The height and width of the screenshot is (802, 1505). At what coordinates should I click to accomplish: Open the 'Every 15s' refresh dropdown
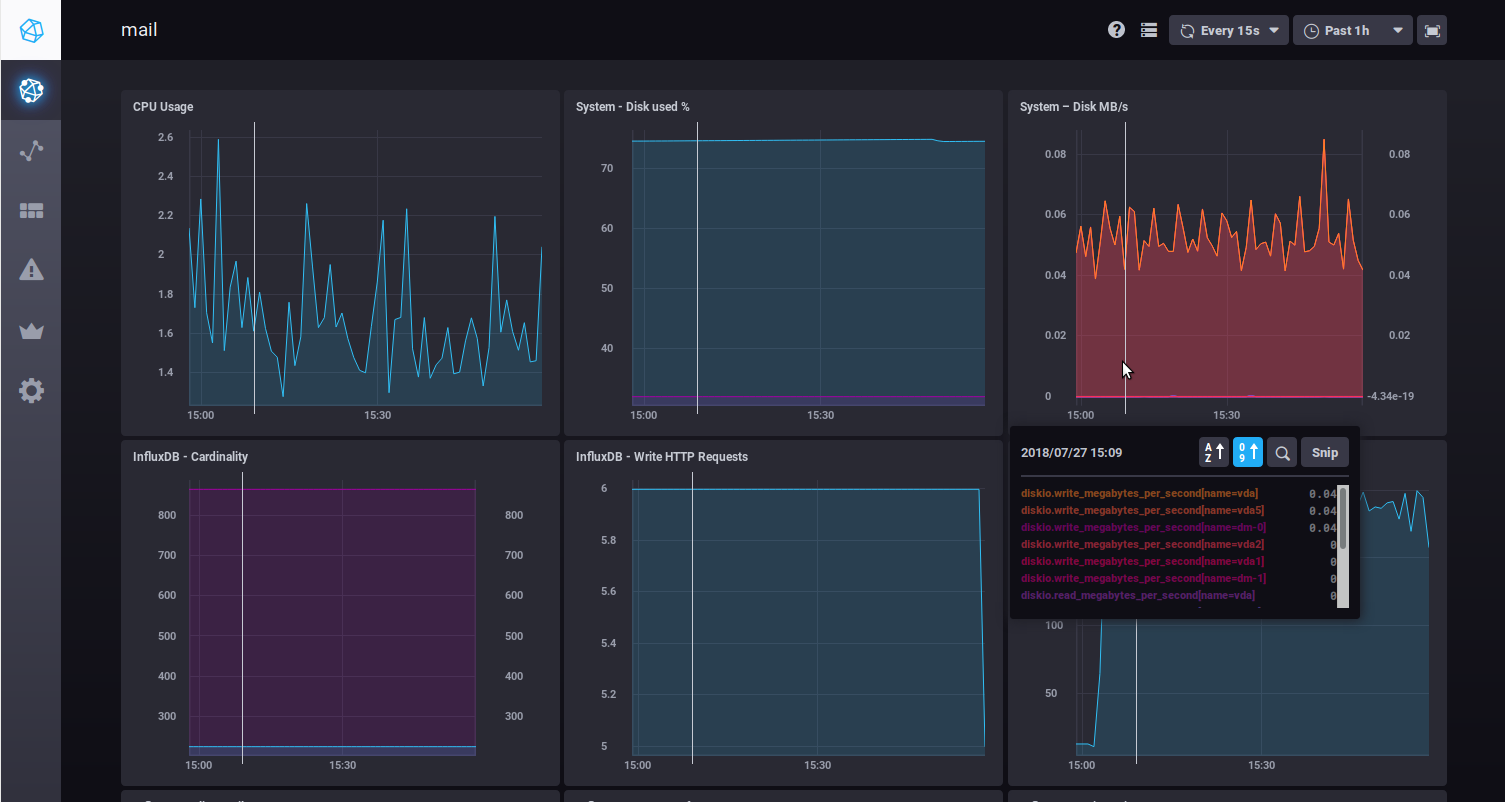tap(1228, 30)
